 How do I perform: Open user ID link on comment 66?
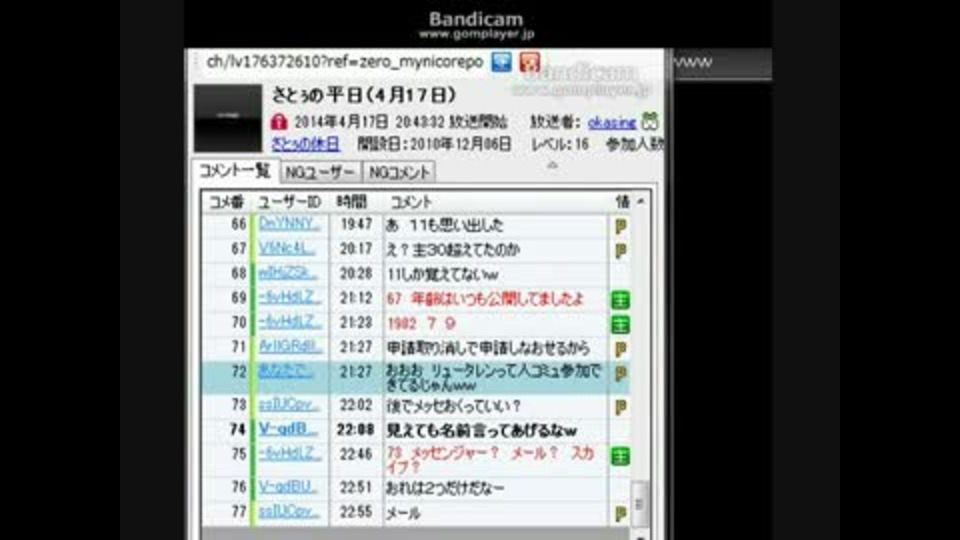coord(289,223)
